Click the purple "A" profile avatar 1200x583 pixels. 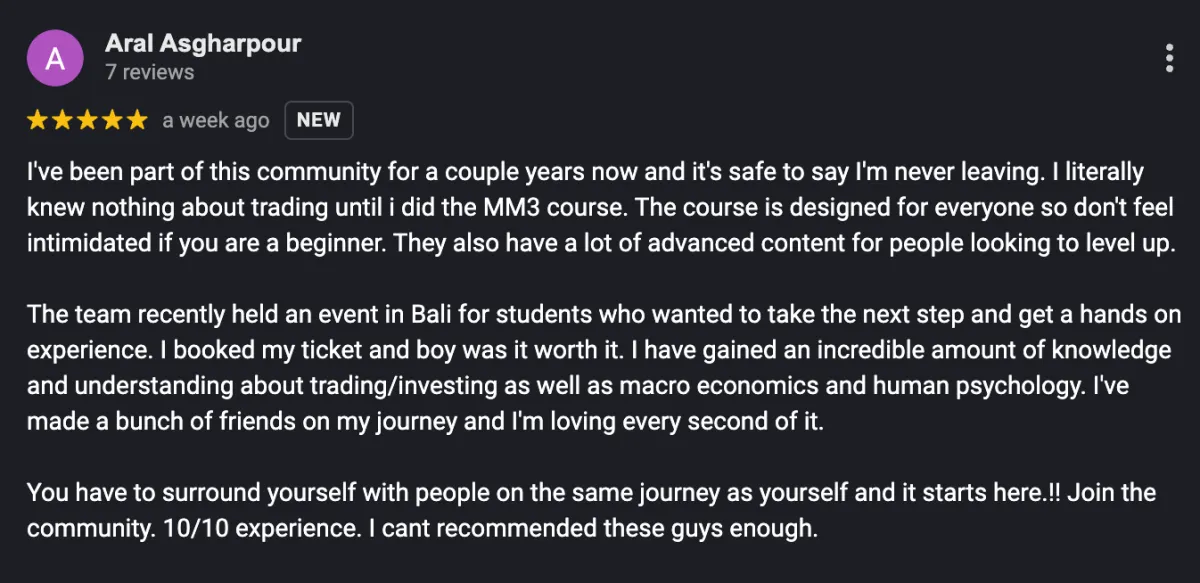pyautogui.click(x=55, y=59)
